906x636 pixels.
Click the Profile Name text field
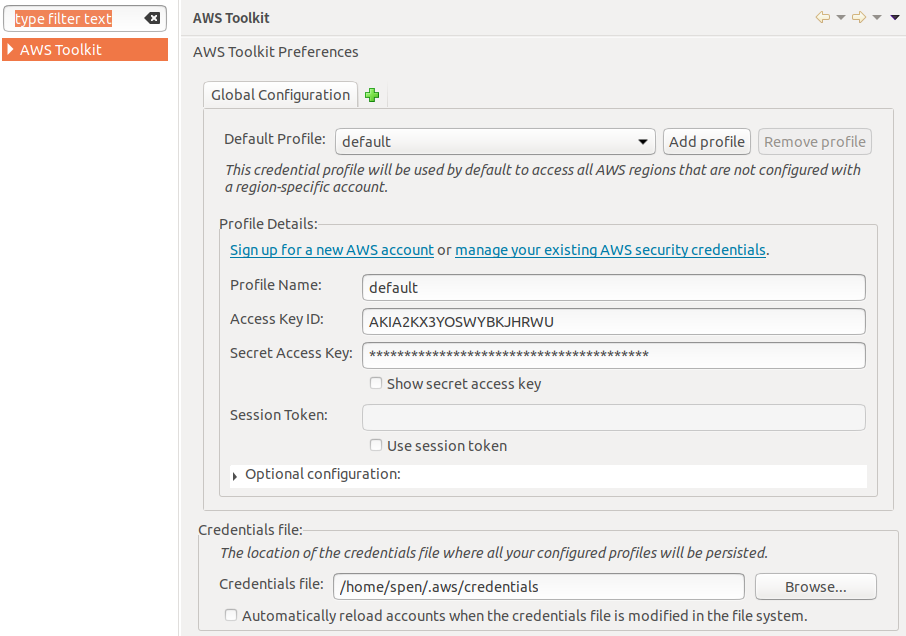tap(614, 287)
